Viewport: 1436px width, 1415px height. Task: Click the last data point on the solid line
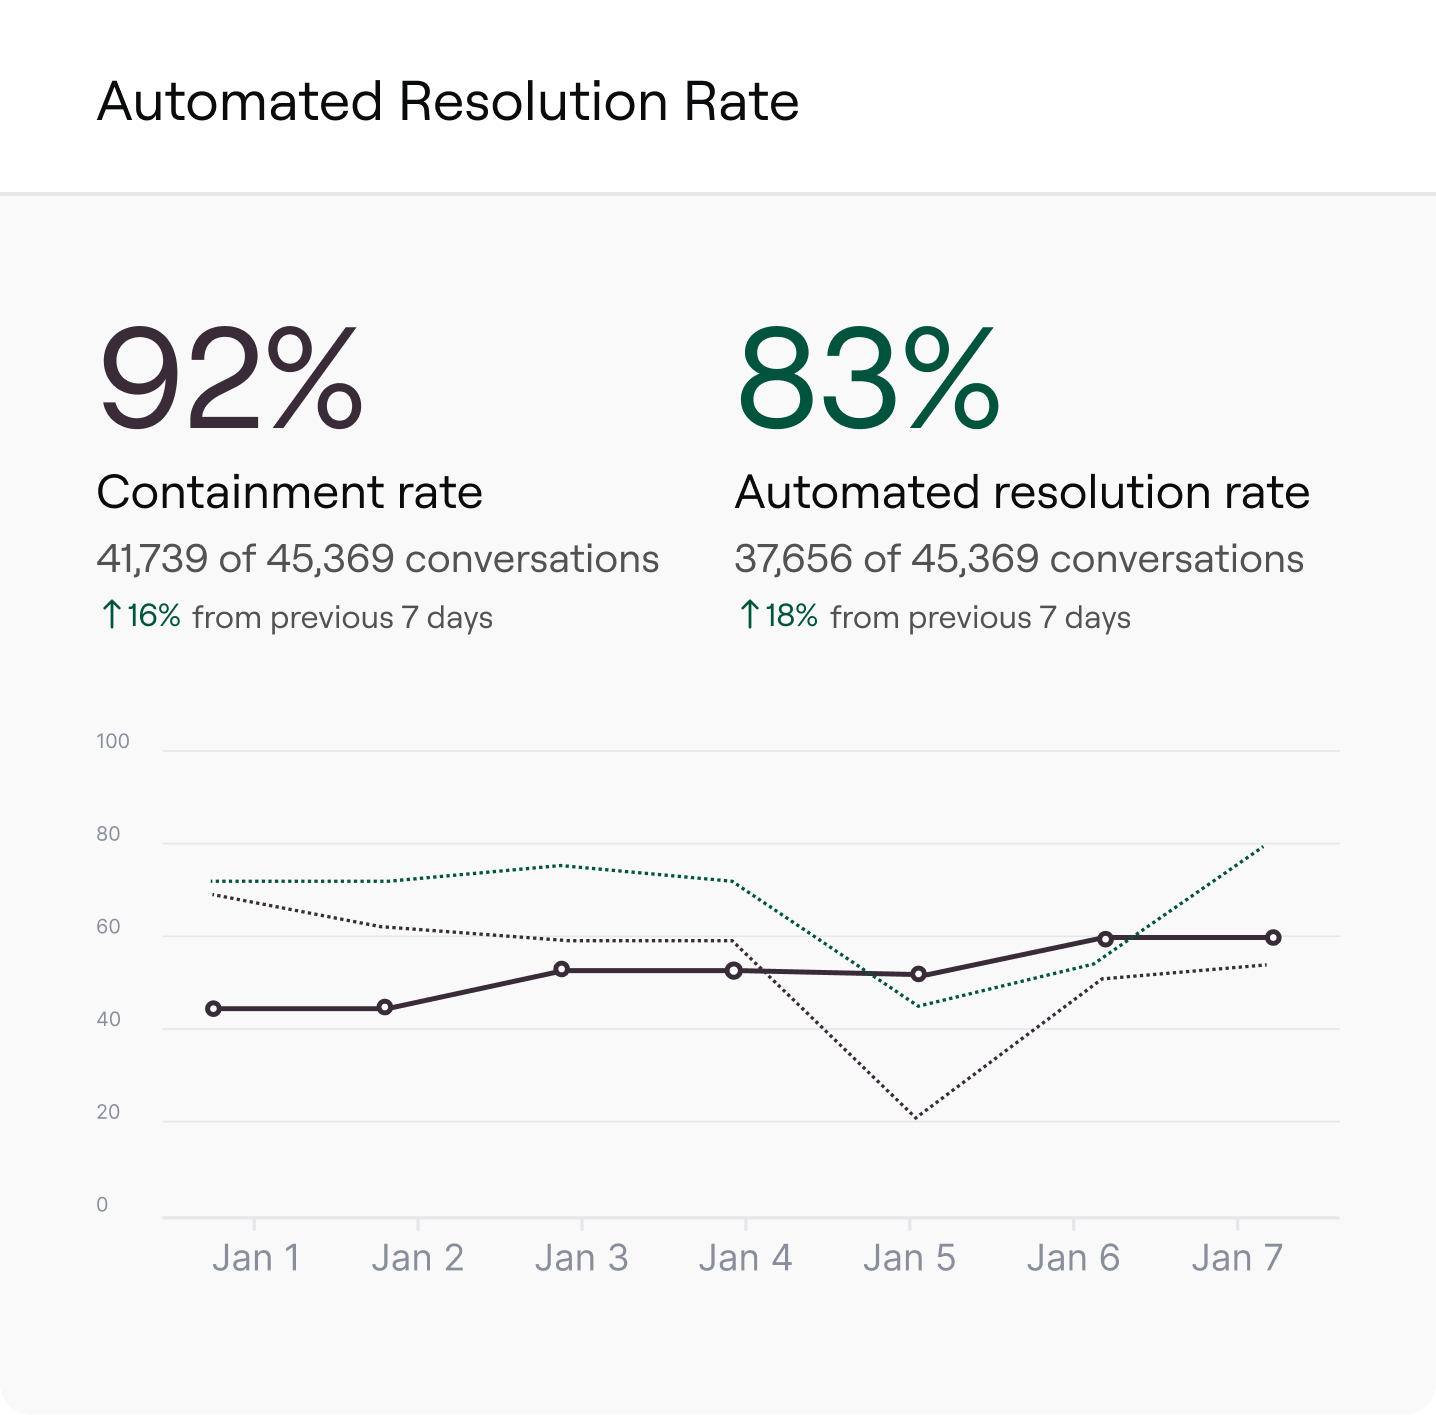click(1273, 938)
